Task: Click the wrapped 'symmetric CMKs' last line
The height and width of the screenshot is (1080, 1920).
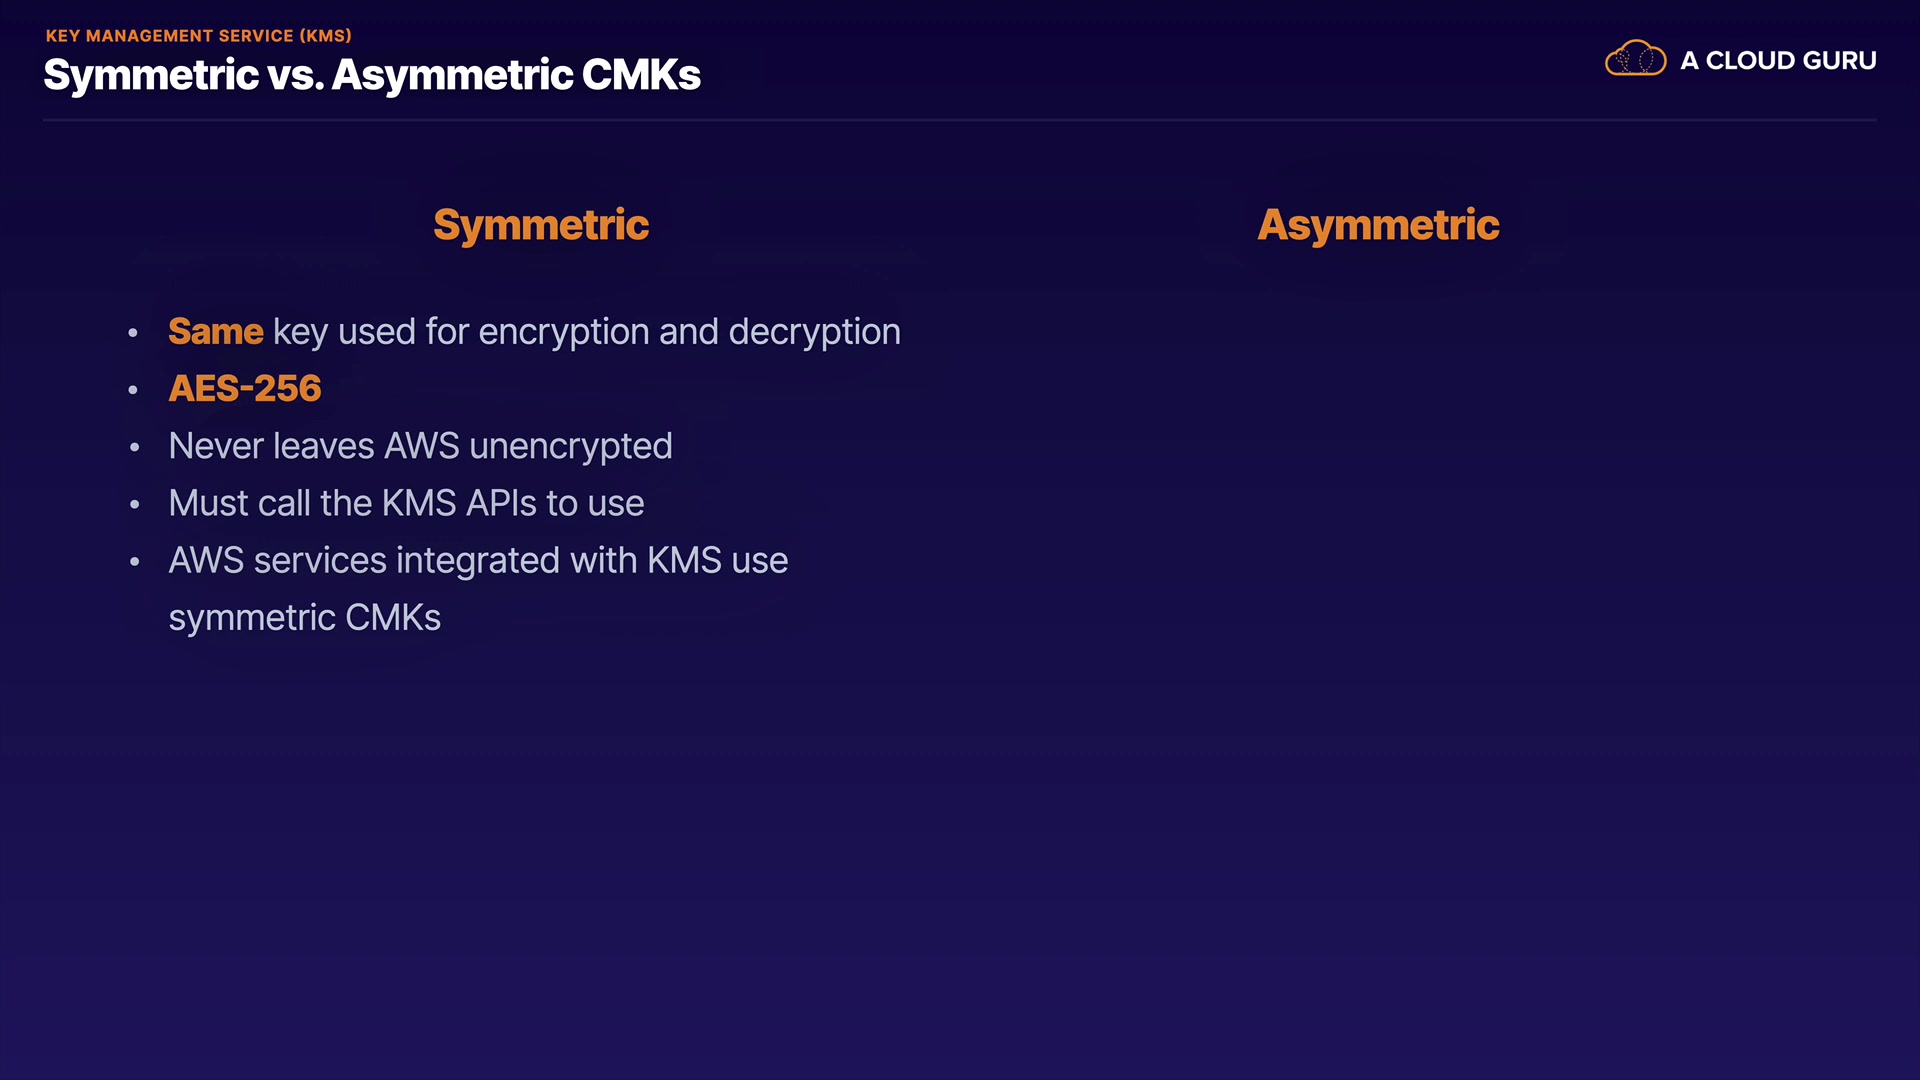Action: [304, 618]
